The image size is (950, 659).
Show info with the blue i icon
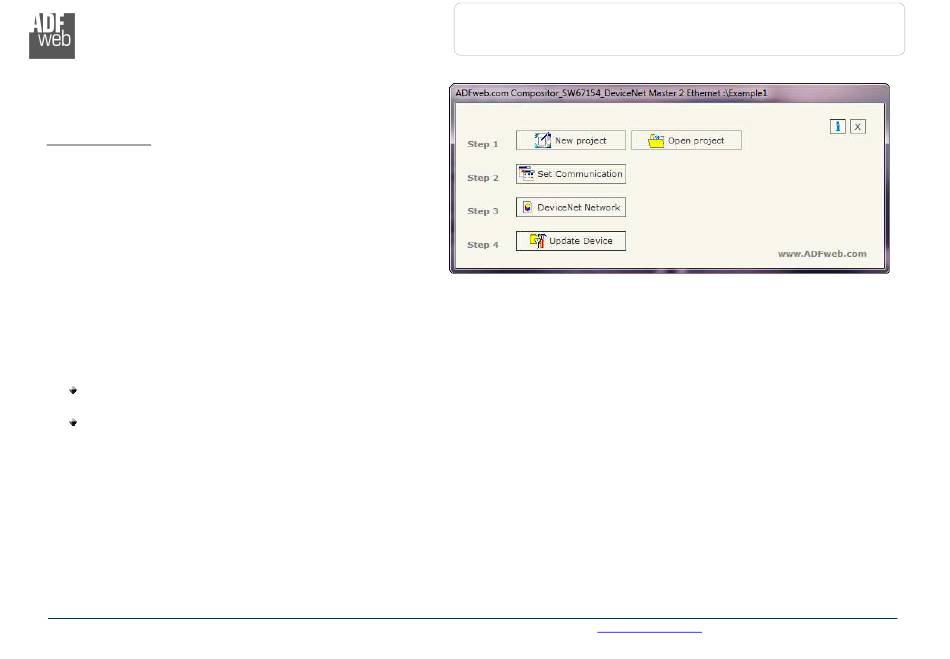(x=837, y=126)
